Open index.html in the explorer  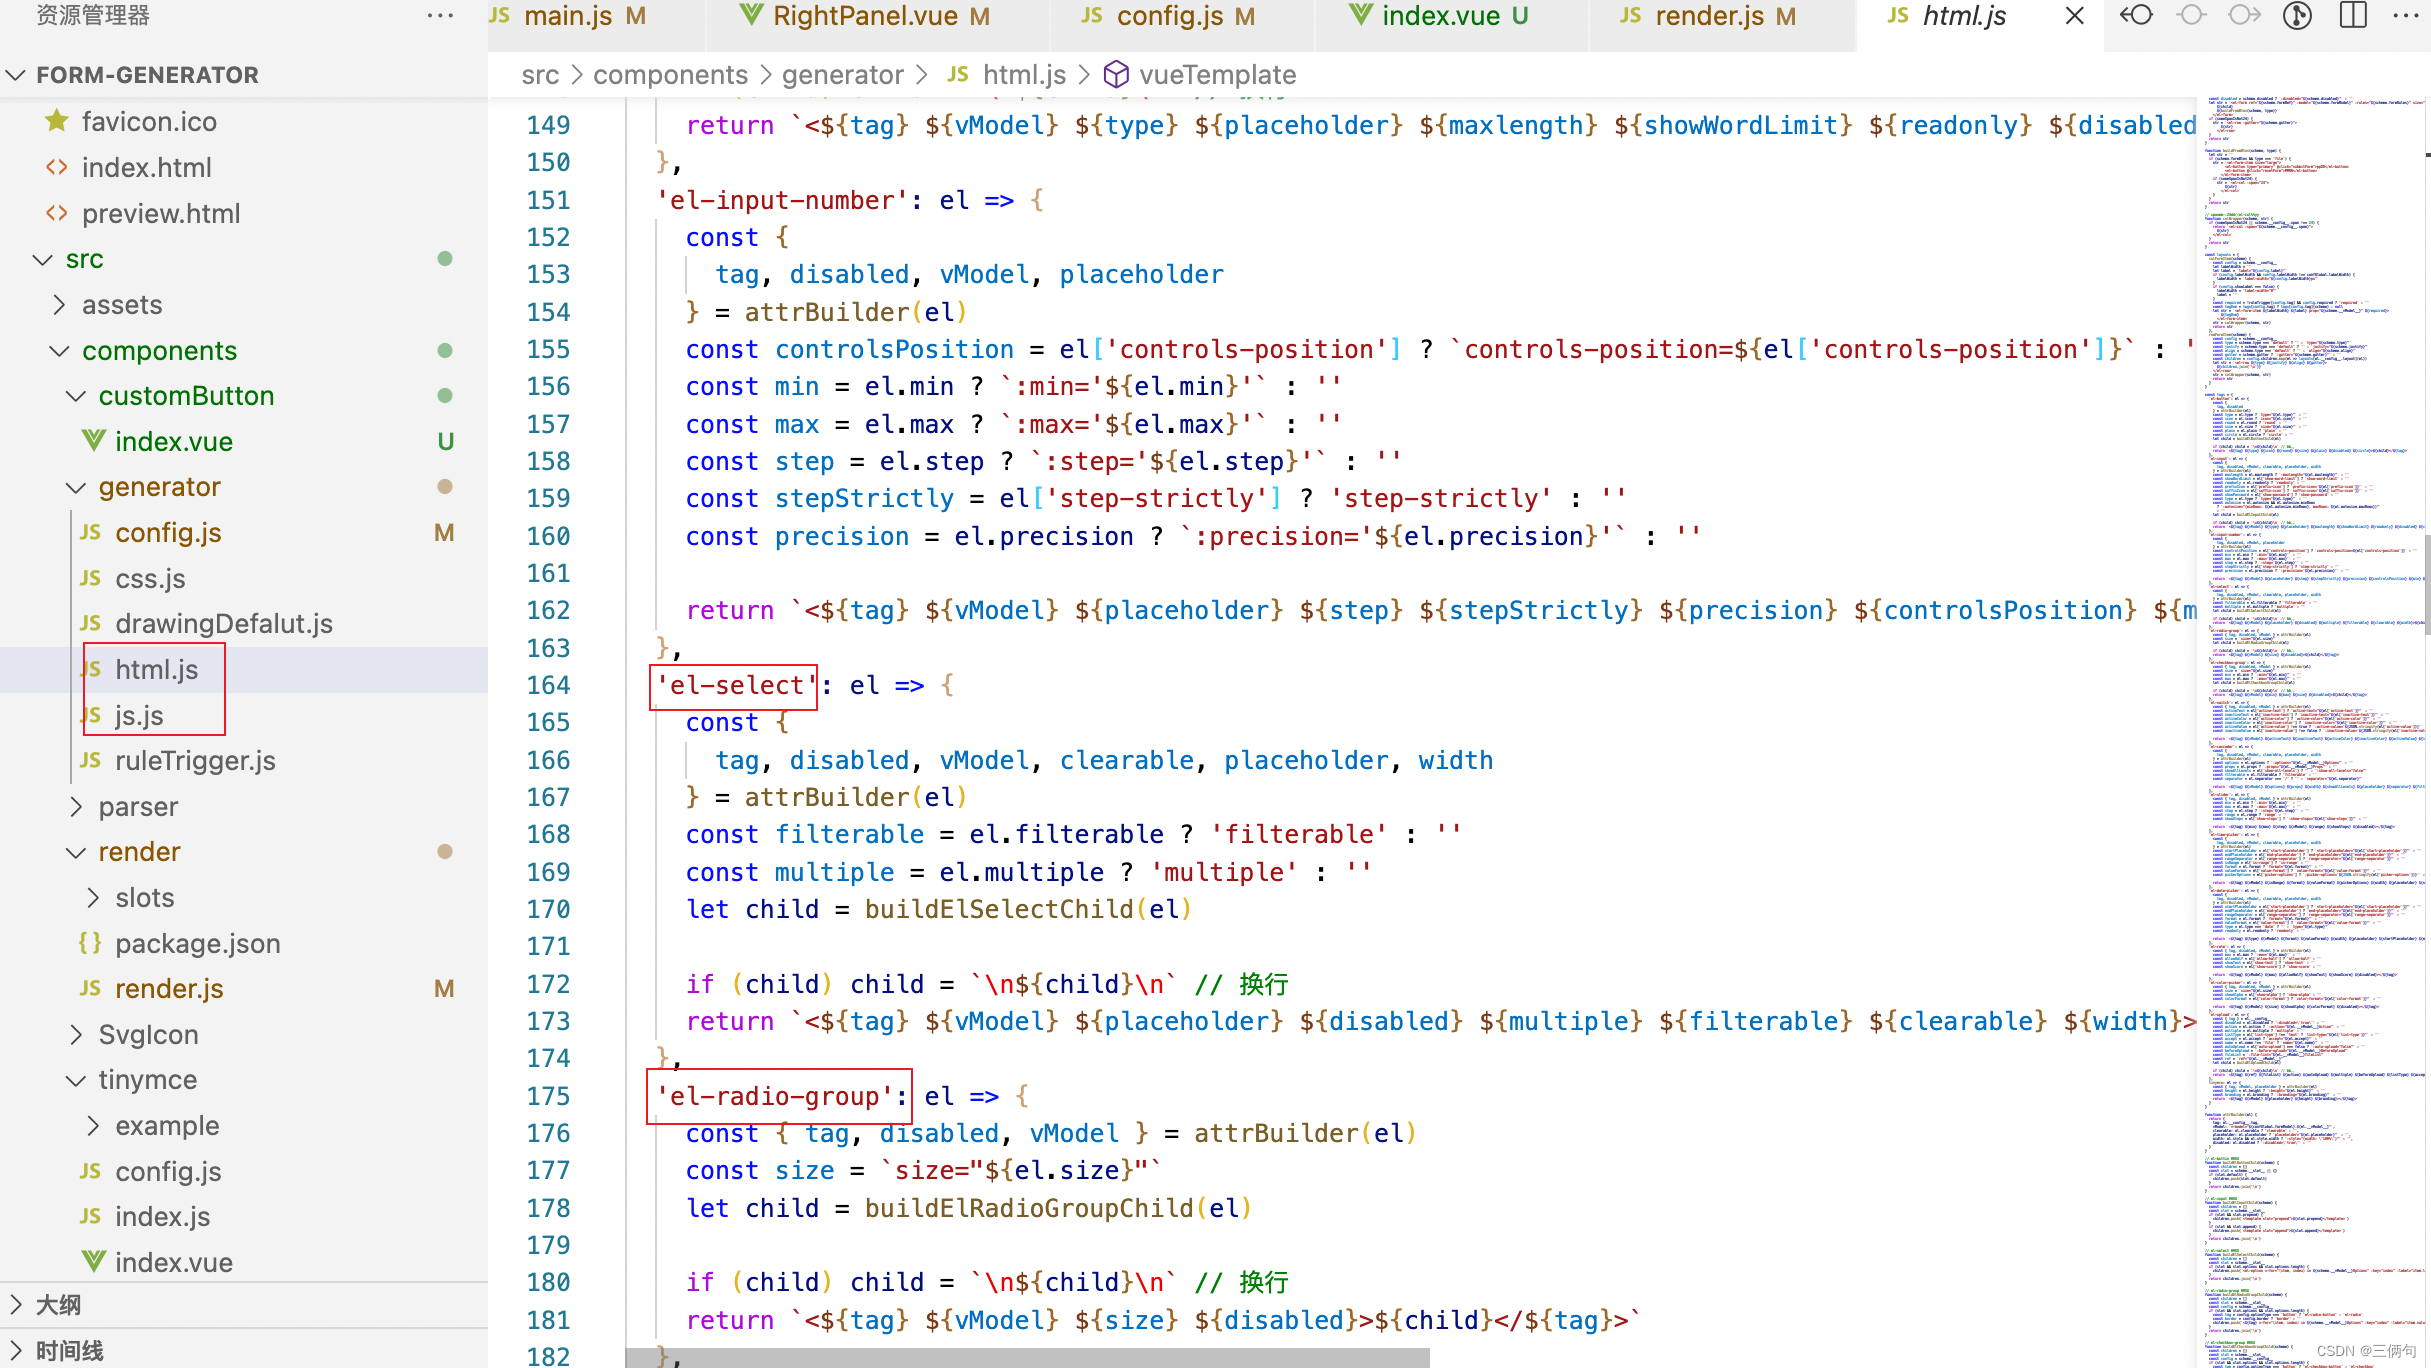146,168
